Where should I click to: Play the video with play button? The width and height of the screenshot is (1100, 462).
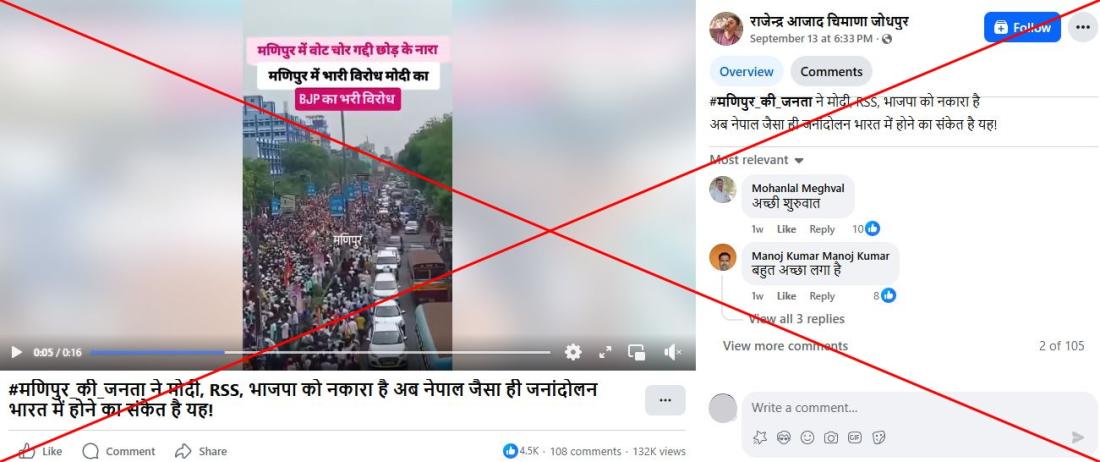(17, 352)
